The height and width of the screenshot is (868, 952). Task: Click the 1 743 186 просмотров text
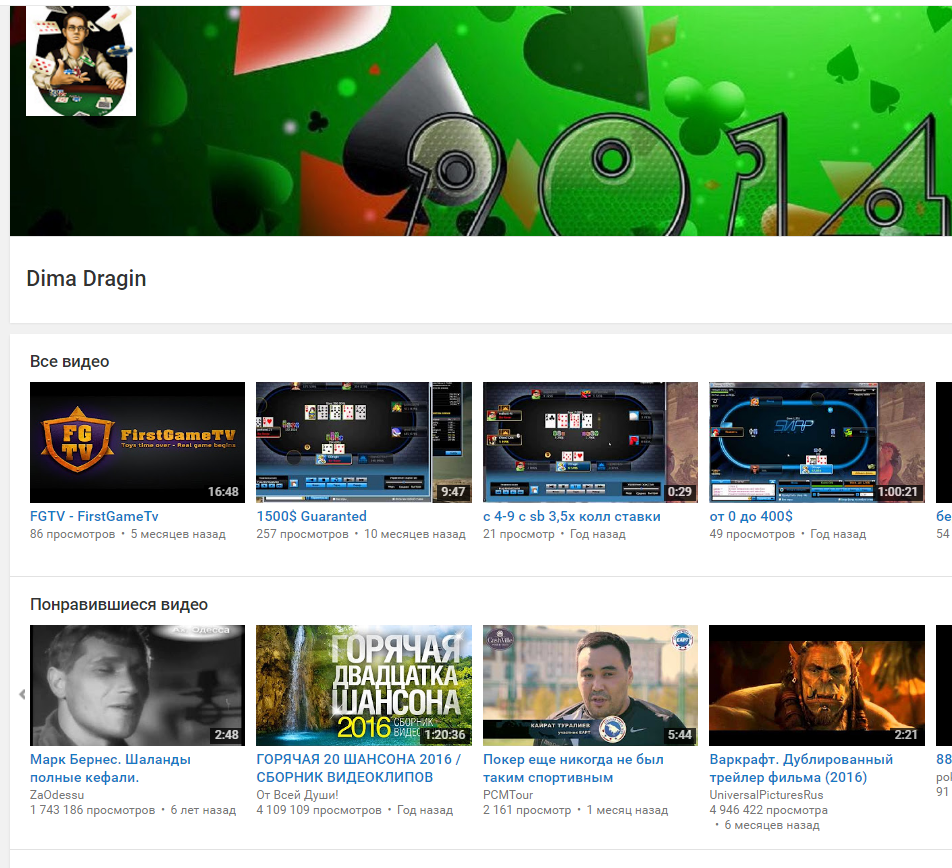pyautogui.click(x=92, y=810)
